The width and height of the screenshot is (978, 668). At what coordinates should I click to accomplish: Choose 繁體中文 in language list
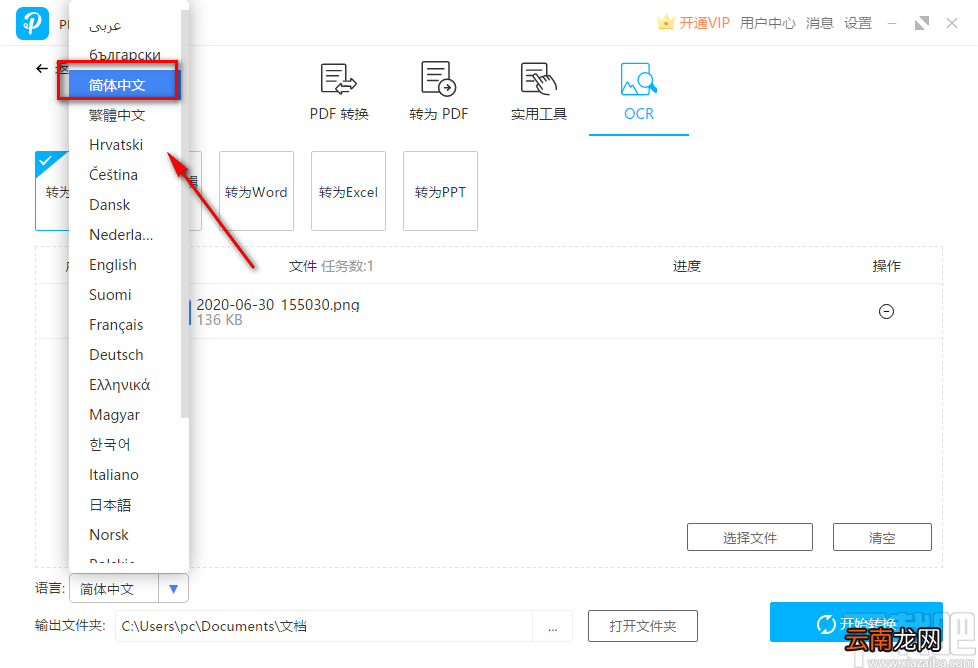coord(125,115)
